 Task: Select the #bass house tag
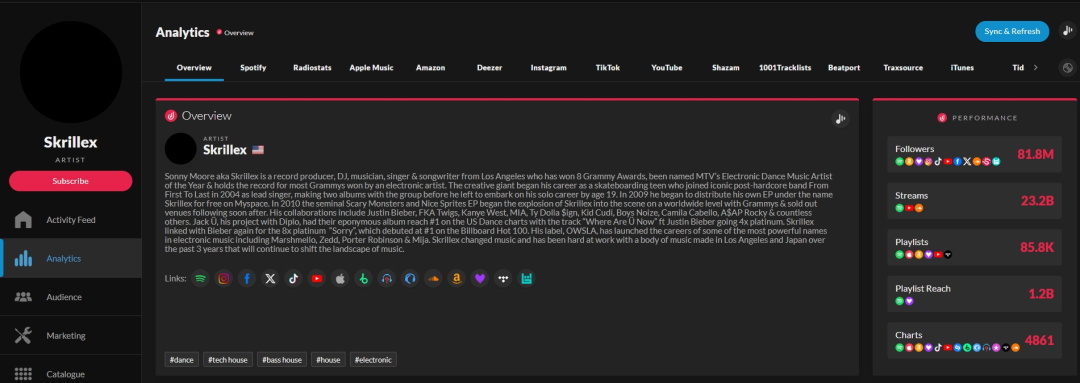click(x=282, y=360)
